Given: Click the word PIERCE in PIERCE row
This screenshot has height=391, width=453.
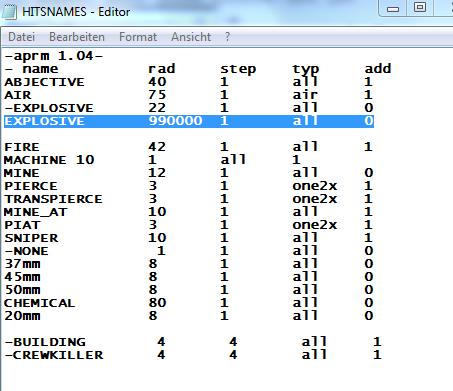Looking at the screenshot, I should click(x=31, y=186).
